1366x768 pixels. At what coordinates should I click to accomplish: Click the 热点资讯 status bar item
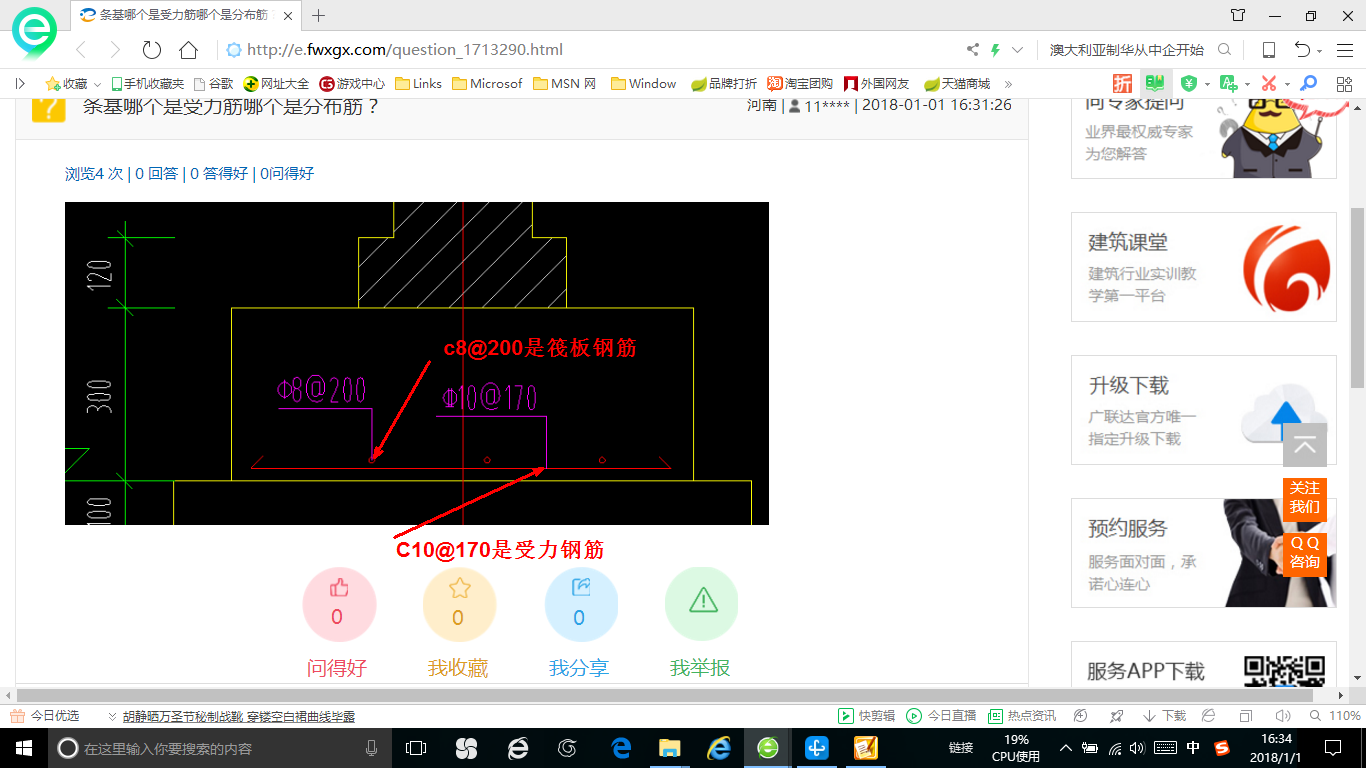pos(1022,716)
